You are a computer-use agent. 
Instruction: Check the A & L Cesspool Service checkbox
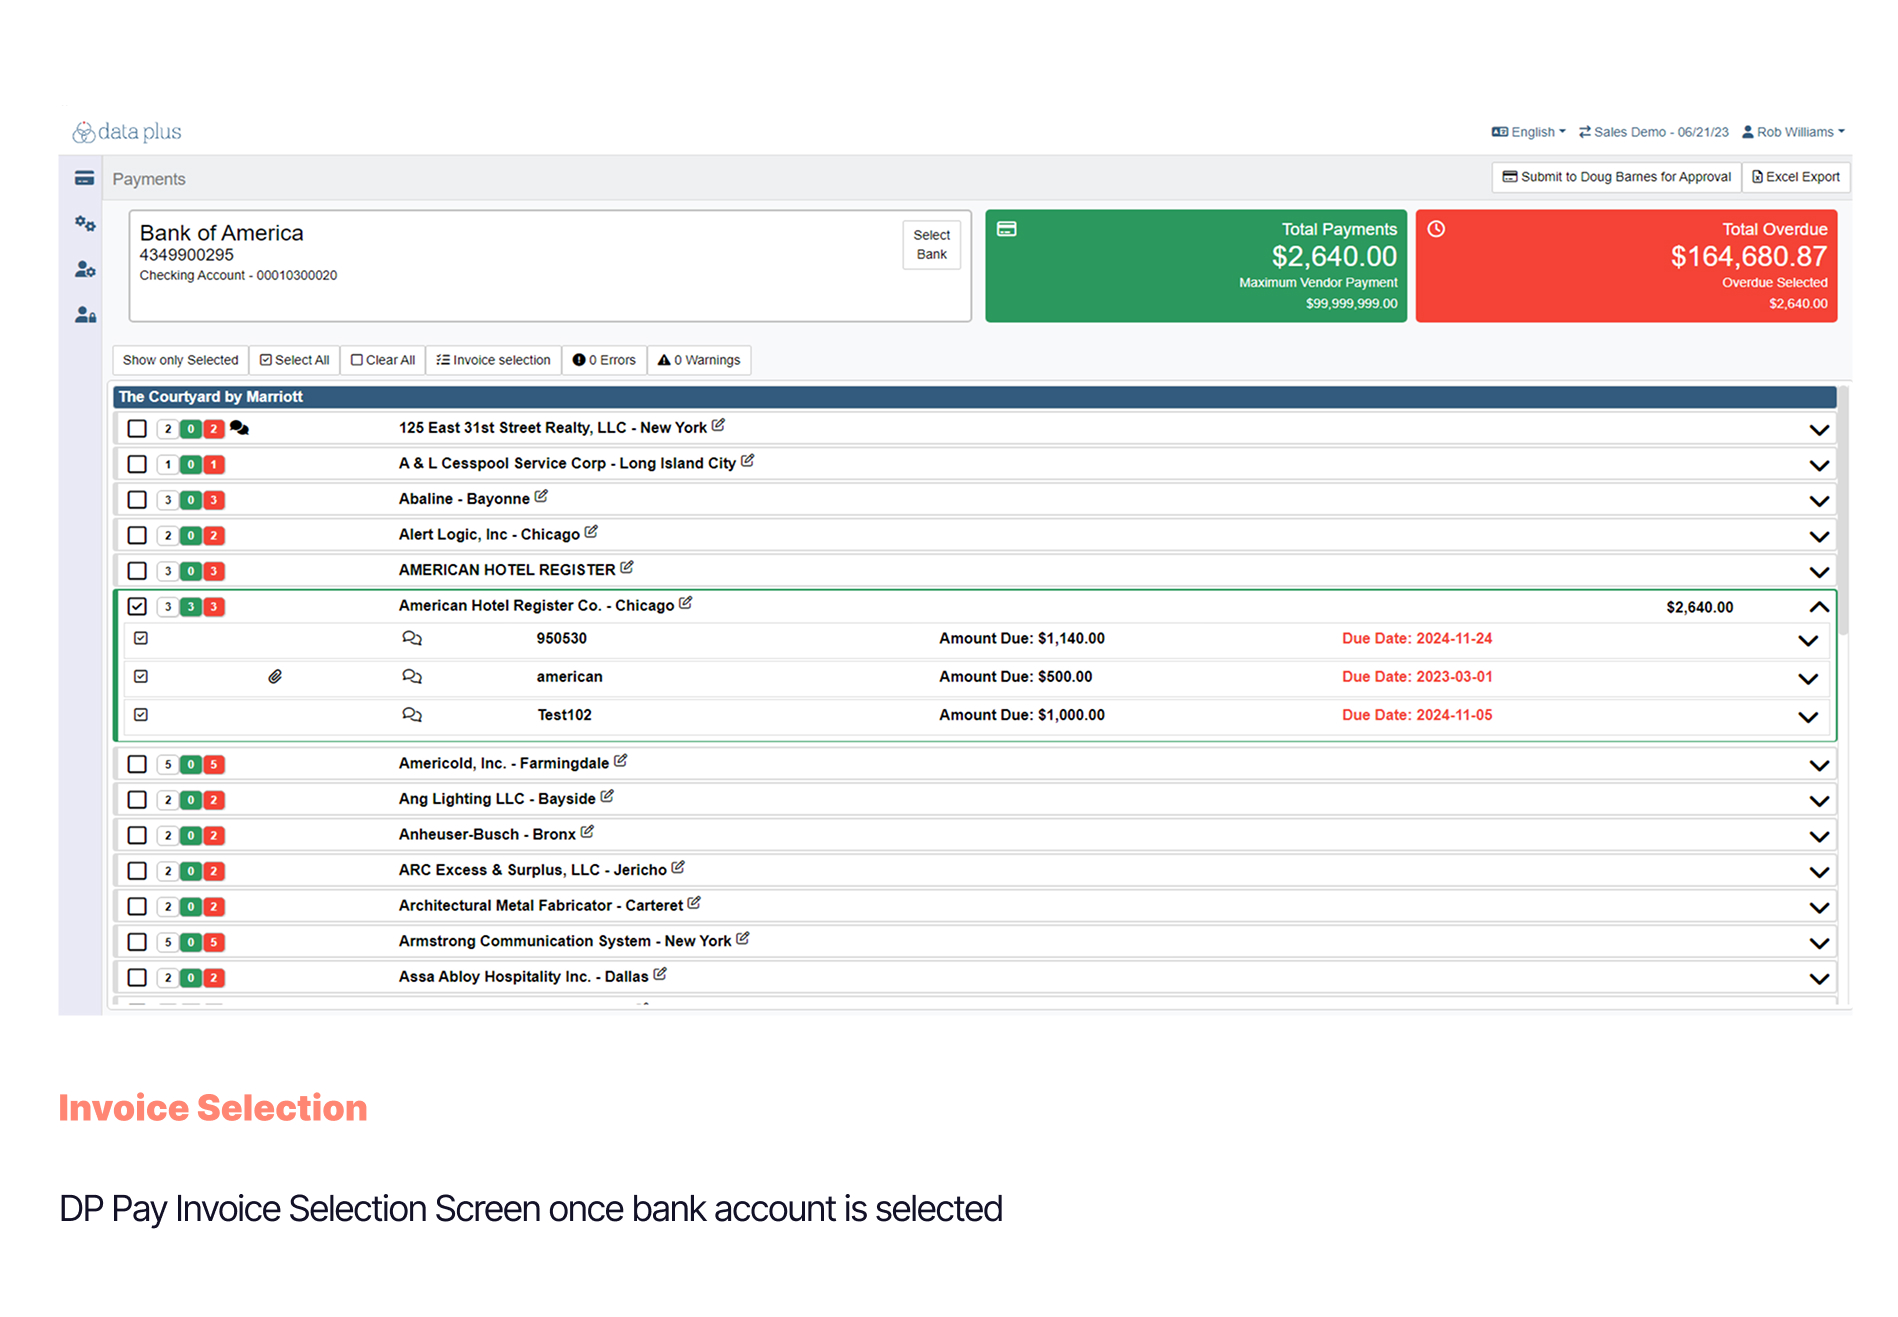(x=137, y=464)
